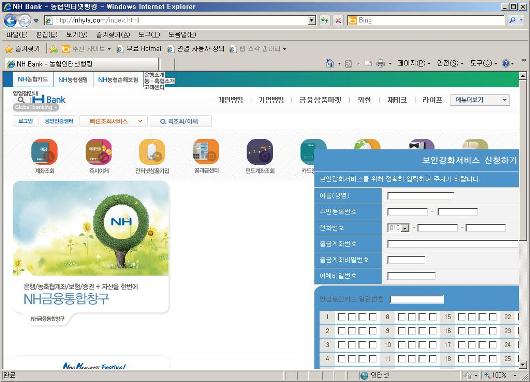This screenshot has height=382, width=530.
Task: Click the Read mail icon in command bar
Action: [x=368, y=63]
